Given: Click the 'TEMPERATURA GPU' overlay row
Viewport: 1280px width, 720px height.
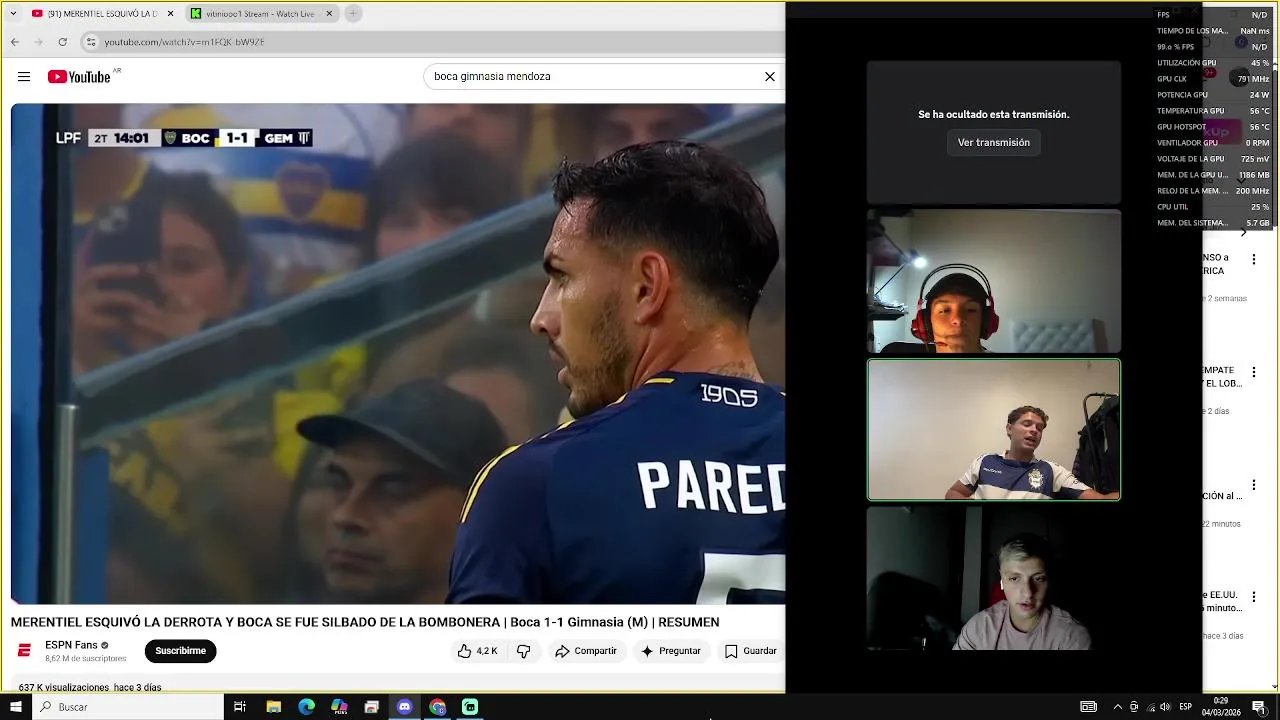Looking at the screenshot, I should [1213, 111].
